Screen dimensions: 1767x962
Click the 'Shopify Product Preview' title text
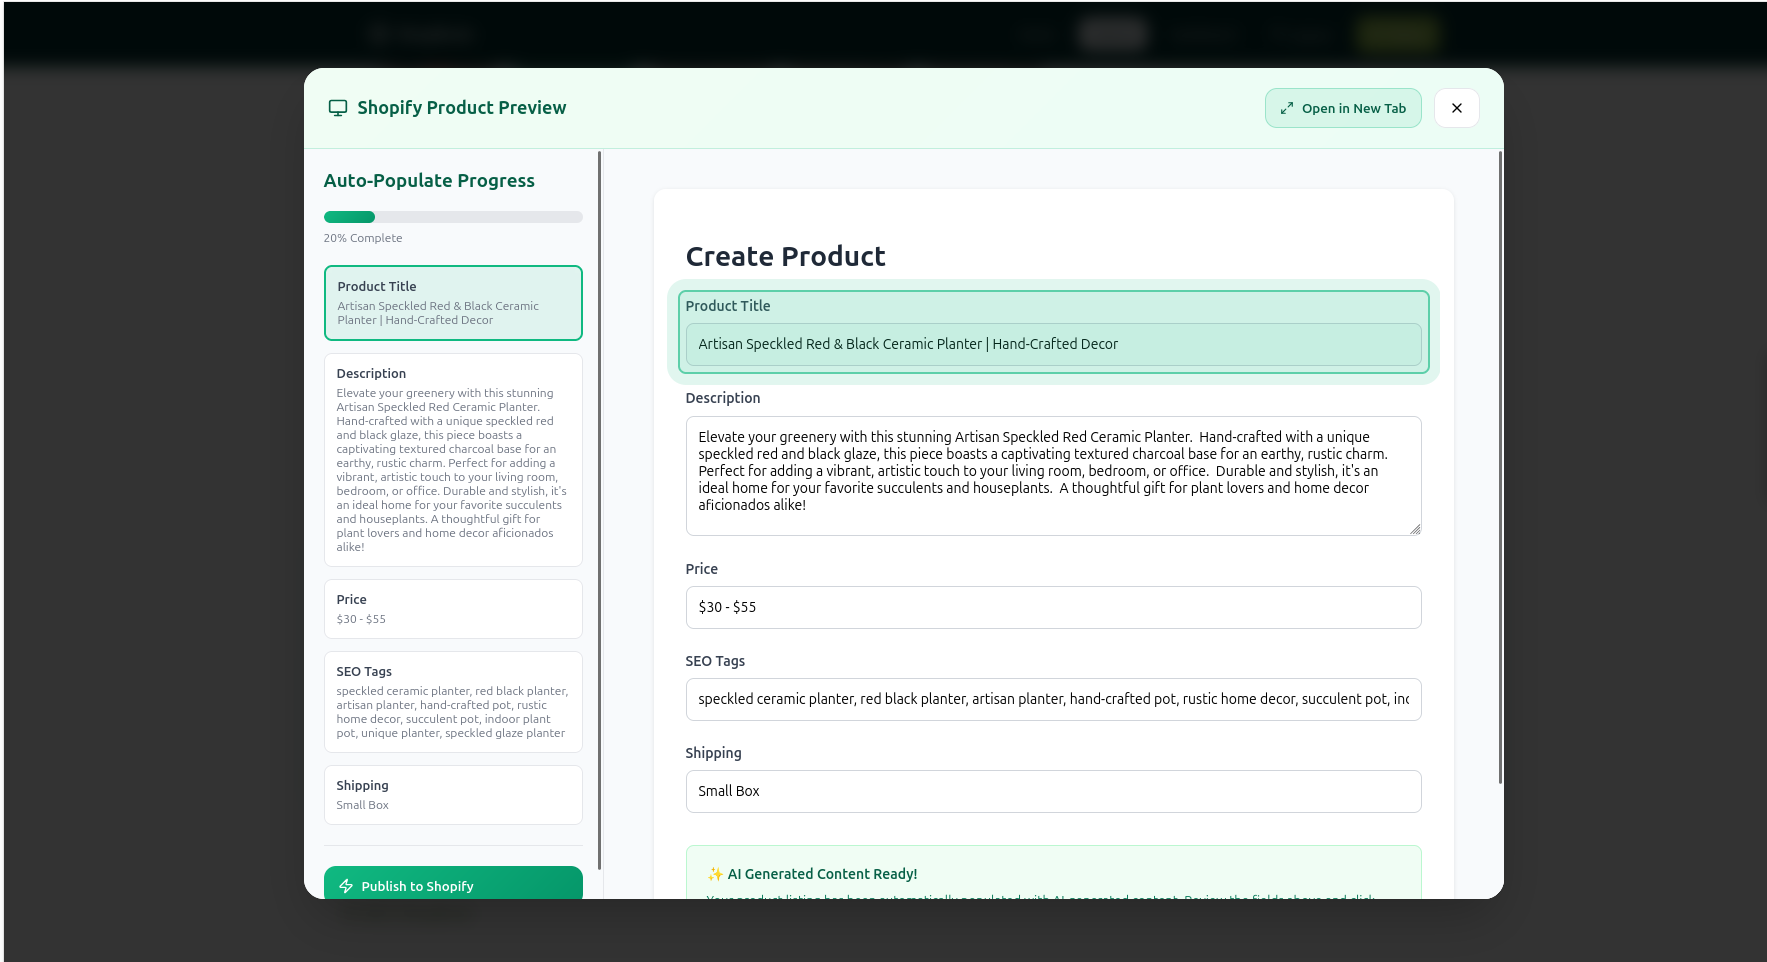coord(461,108)
